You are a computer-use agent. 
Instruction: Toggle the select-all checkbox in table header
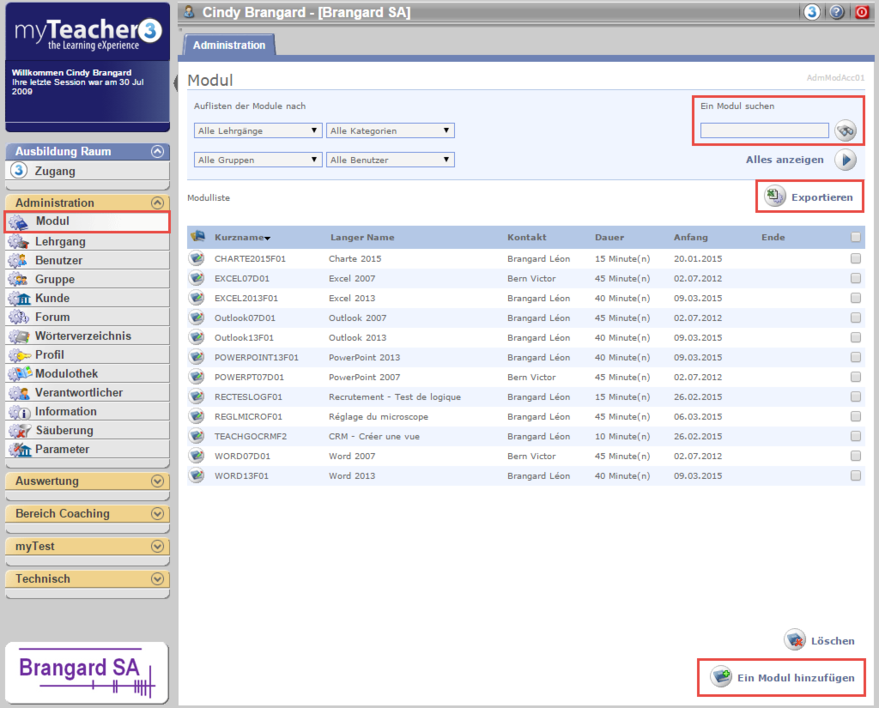(855, 237)
